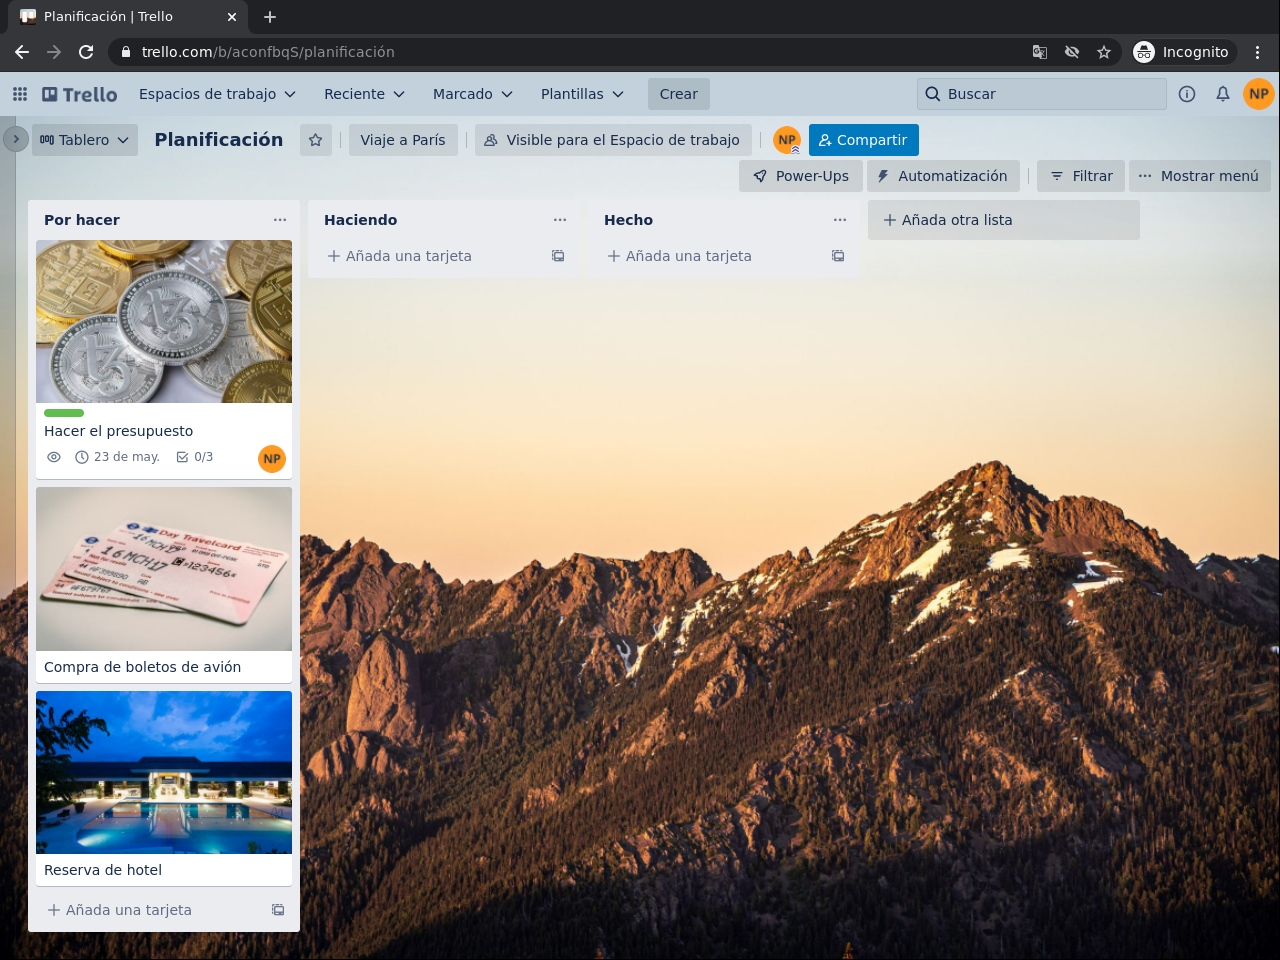Add a card to Por hacer list
1280x960 pixels.
[x=148, y=910]
